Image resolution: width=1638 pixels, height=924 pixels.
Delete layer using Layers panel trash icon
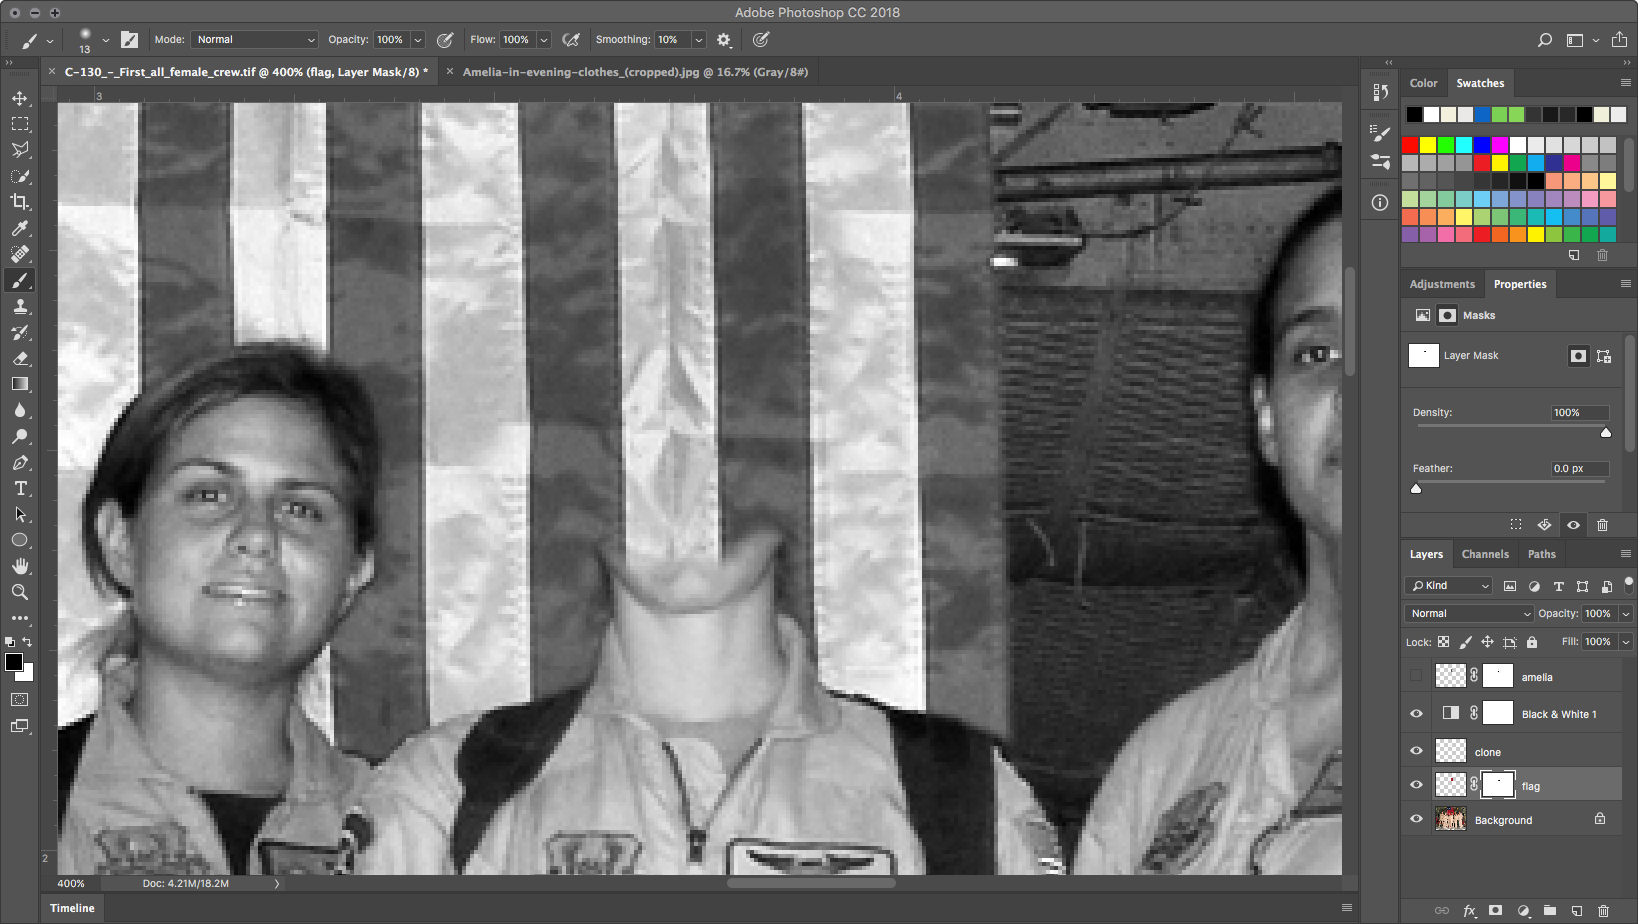pos(1603,911)
